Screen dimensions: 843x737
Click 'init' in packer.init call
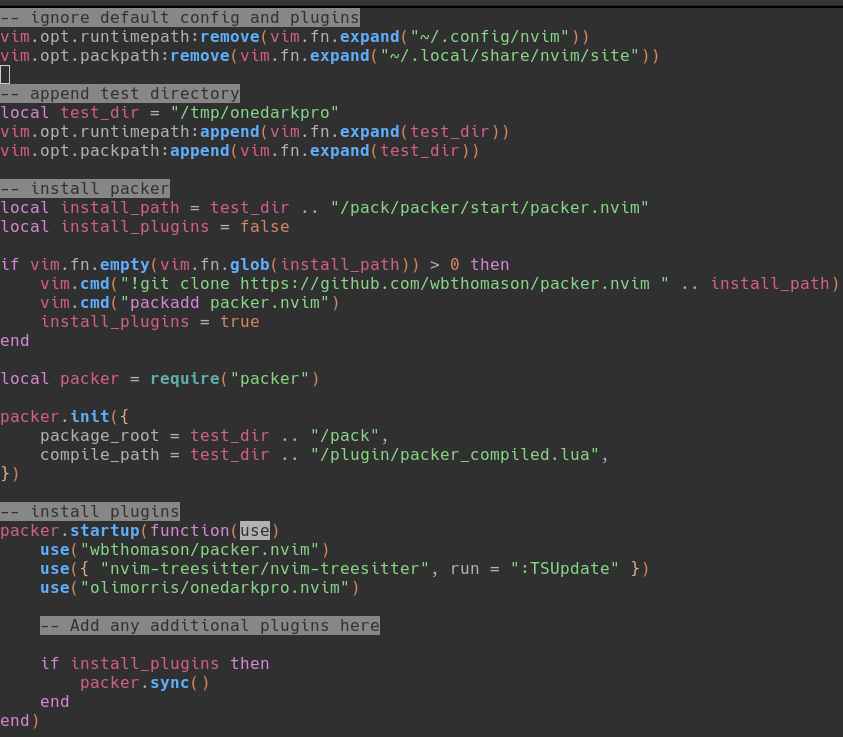[90, 417]
